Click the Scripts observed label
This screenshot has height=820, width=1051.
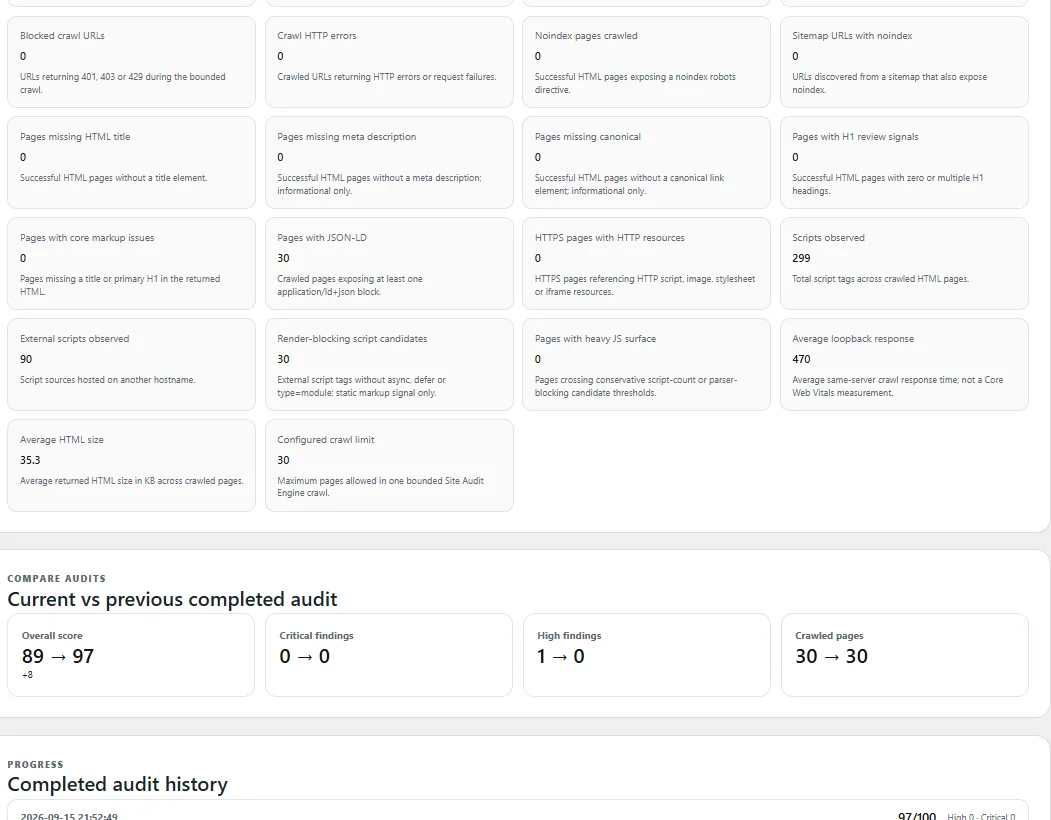coord(828,237)
